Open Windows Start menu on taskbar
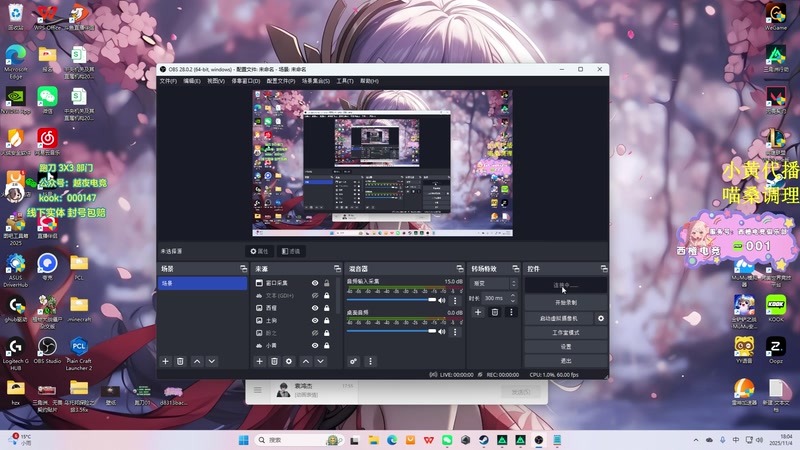800x450 pixels. click(244, 440)
